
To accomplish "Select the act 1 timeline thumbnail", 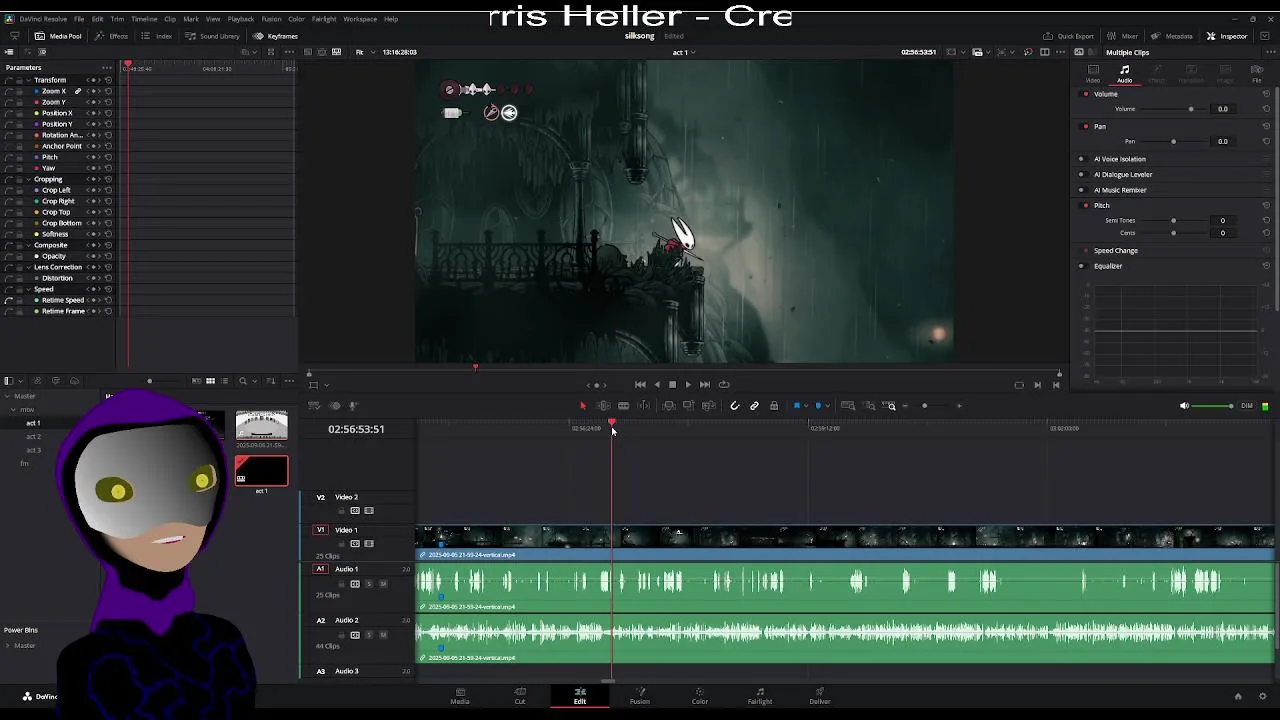I will 261,470.
